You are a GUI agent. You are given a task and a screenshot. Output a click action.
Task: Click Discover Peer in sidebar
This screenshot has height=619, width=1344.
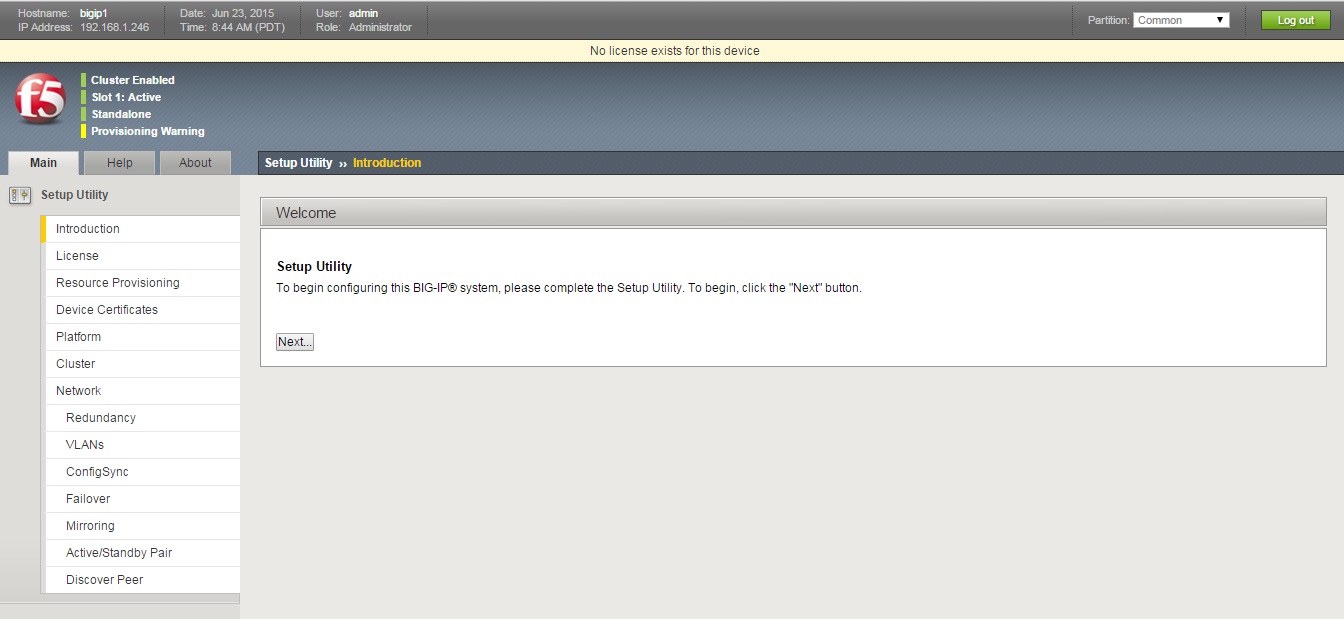[104, 580]
